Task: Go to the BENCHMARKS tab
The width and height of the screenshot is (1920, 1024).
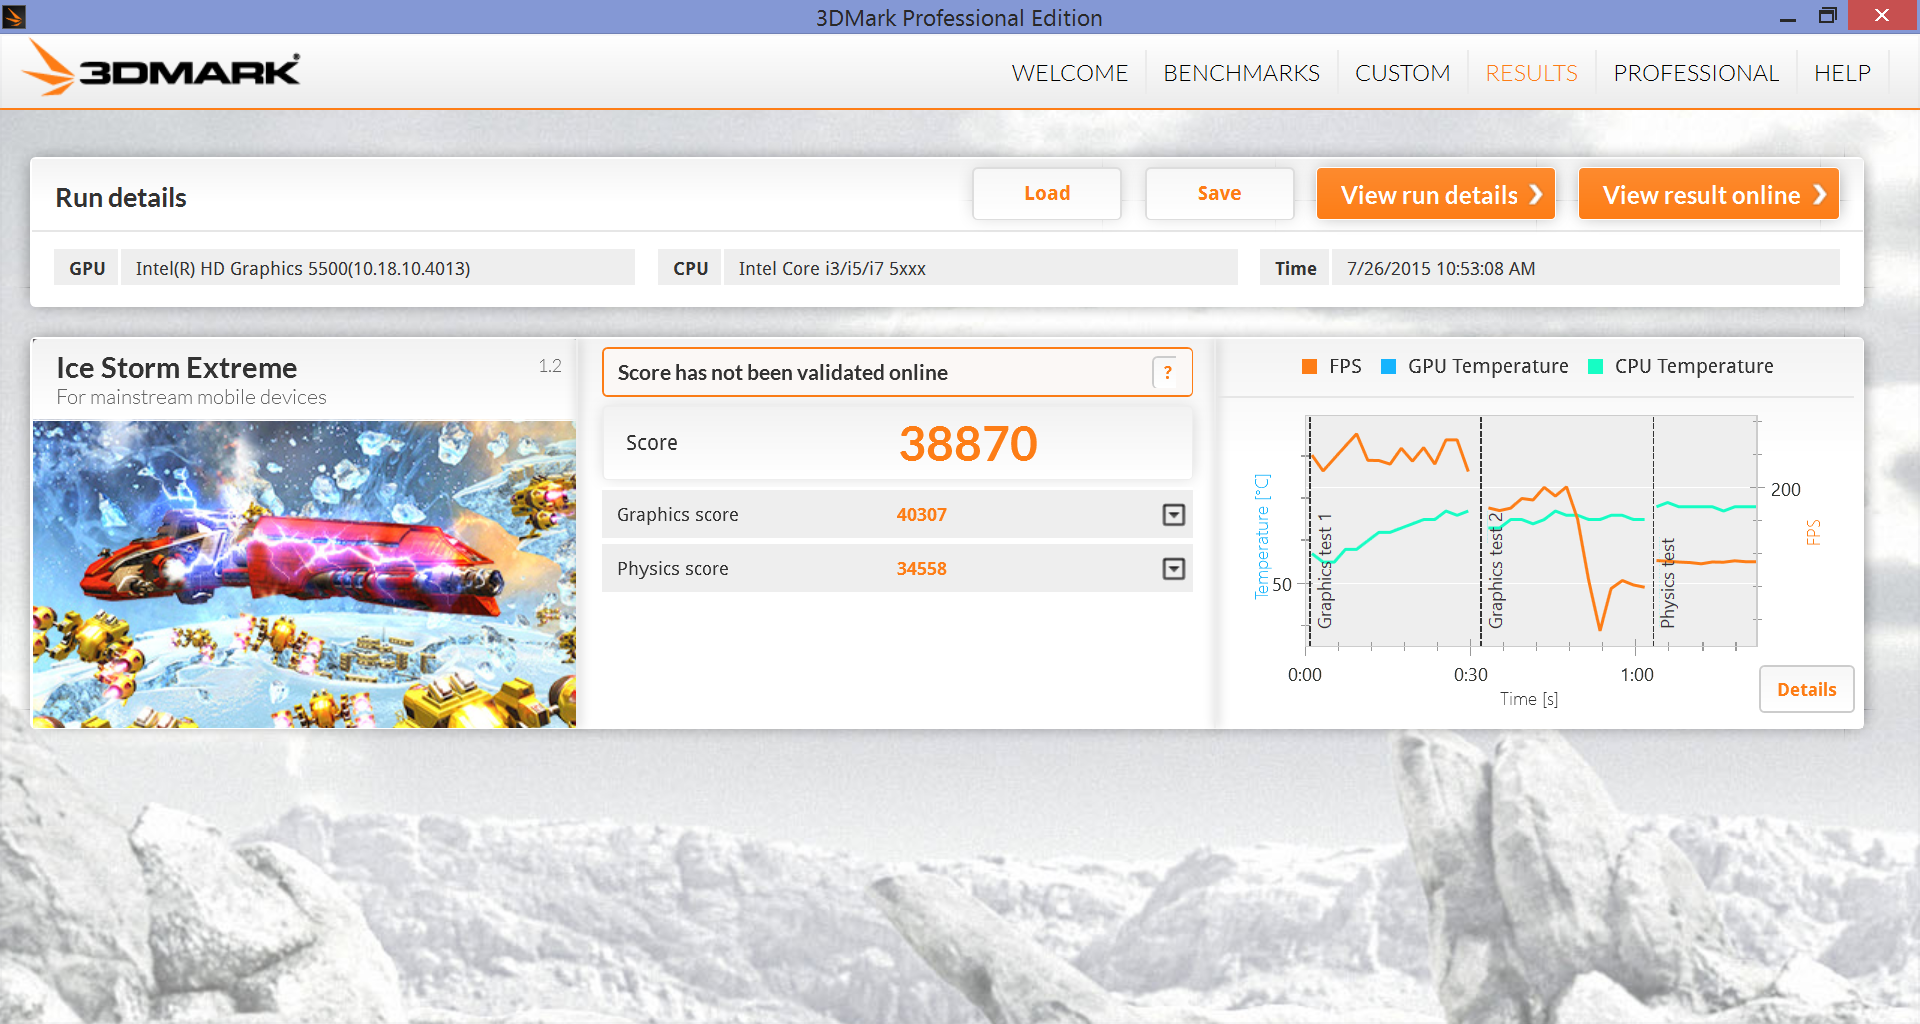Action: click(x=1241, y=73)
